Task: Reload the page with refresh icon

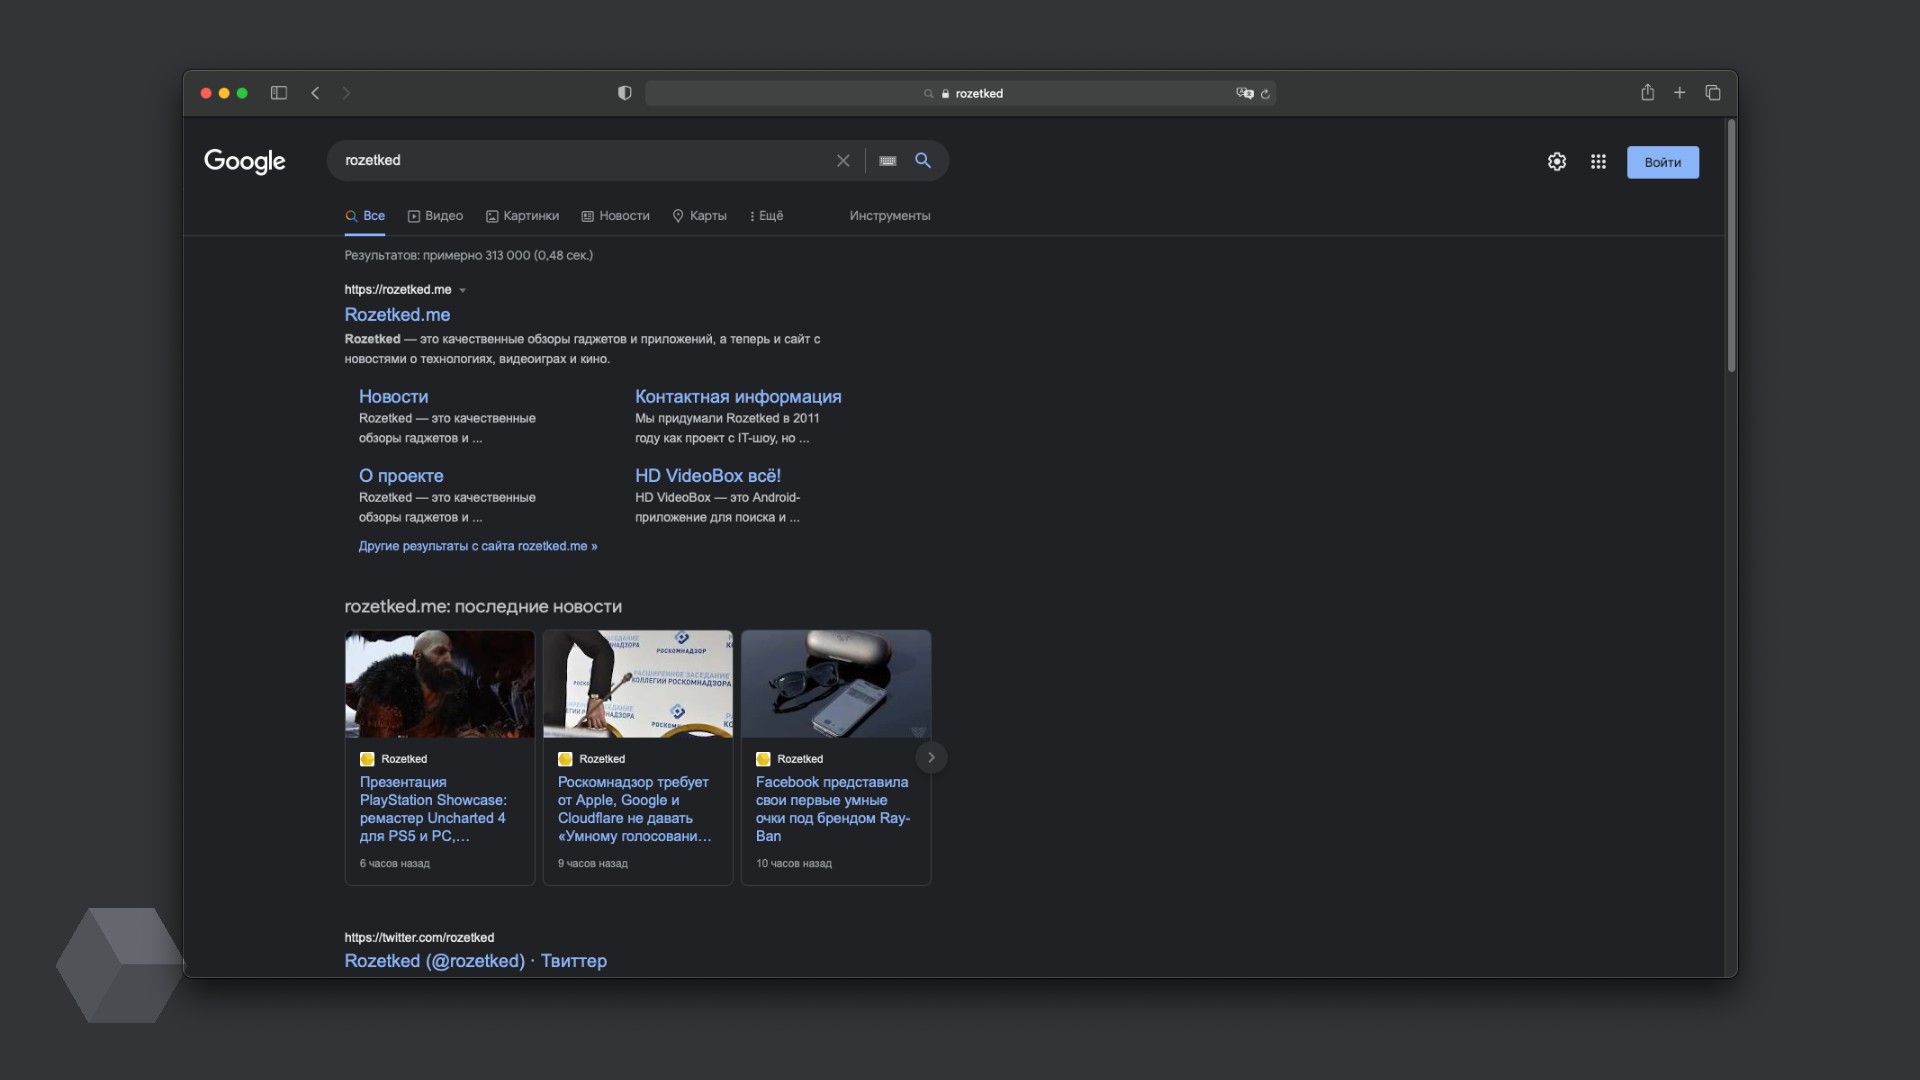Action: (x=1265, y=94)
